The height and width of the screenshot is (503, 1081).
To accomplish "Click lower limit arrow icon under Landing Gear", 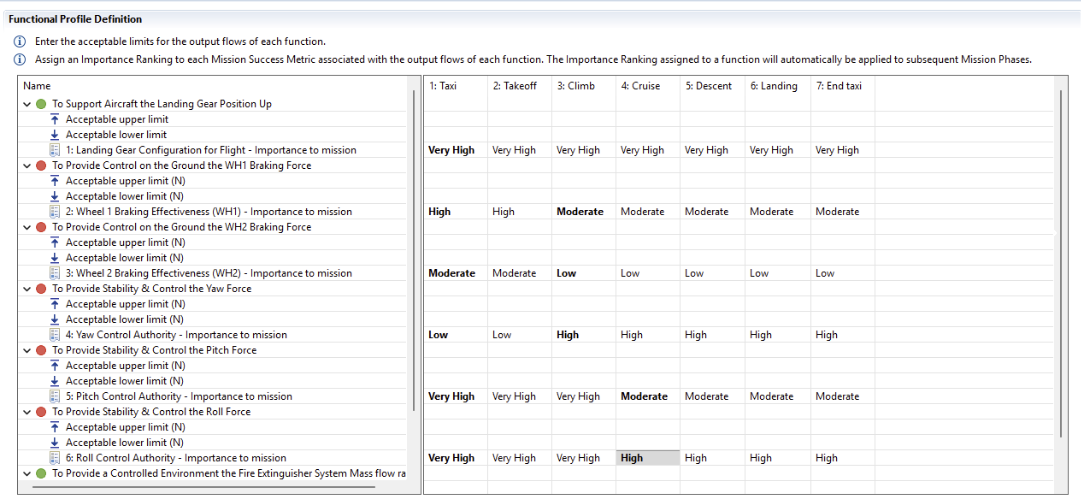I will [55, 134].
